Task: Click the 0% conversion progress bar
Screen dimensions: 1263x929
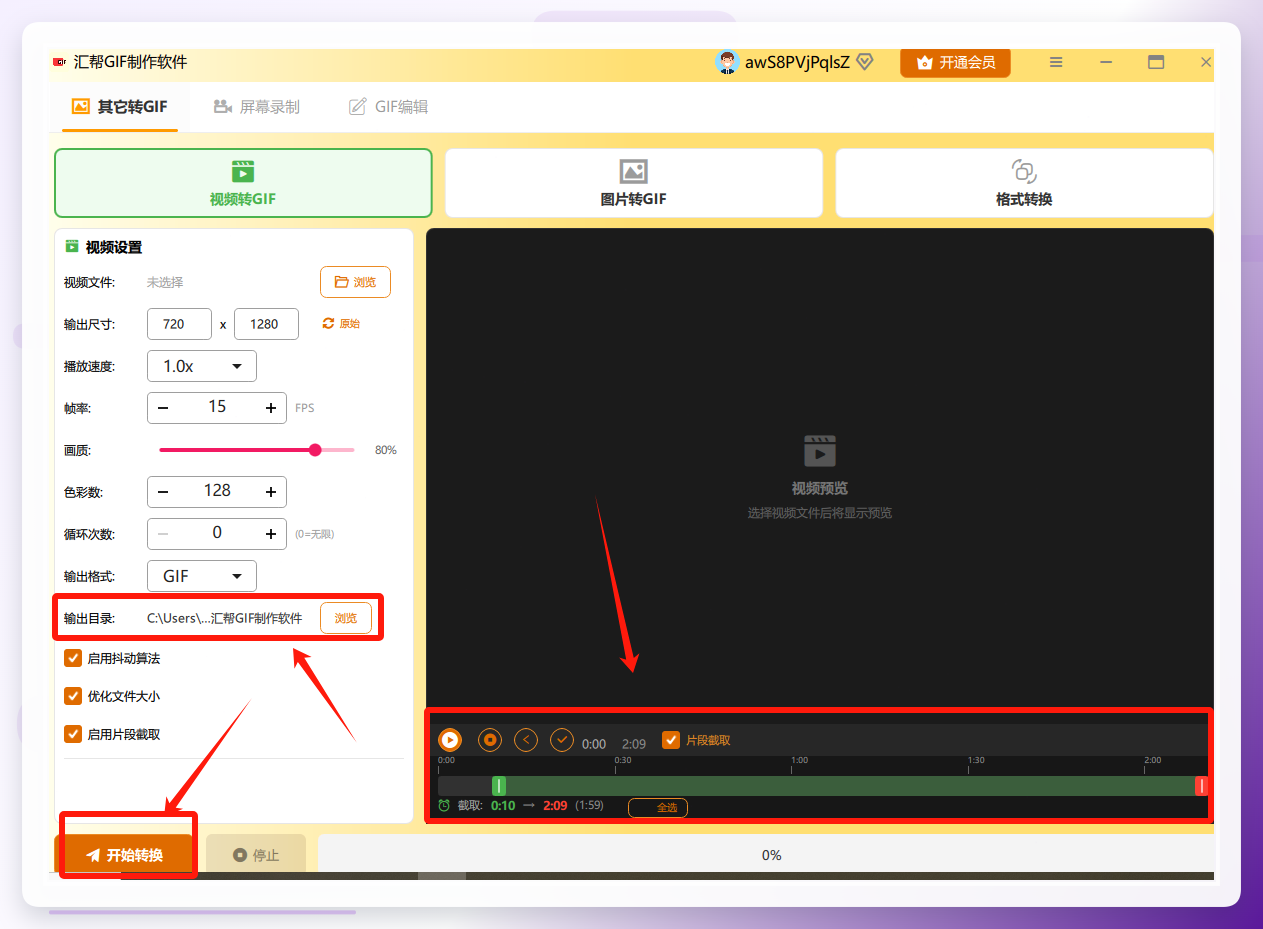Action: tap(766, 855)
